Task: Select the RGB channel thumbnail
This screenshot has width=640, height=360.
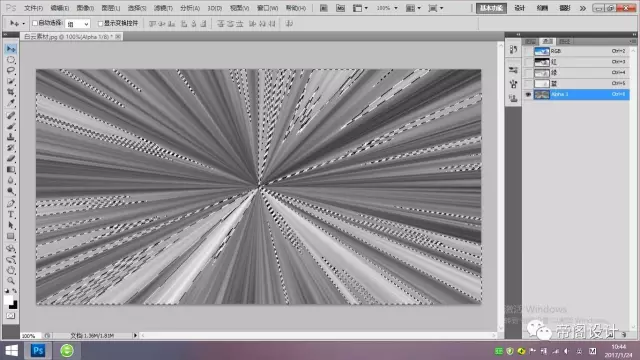Action: pos(542,51)
